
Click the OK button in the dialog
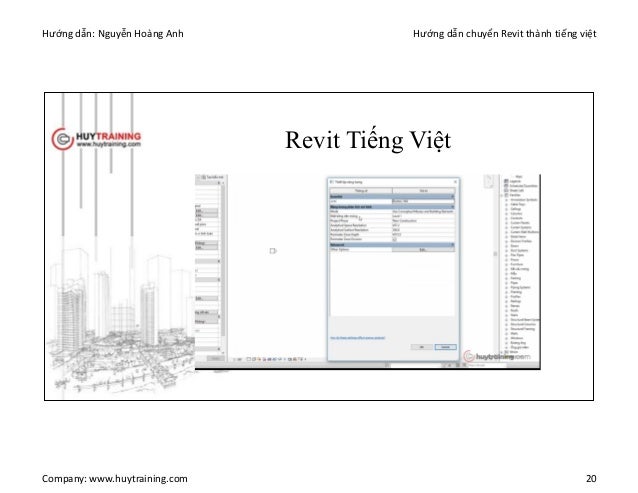coord(422,347)
